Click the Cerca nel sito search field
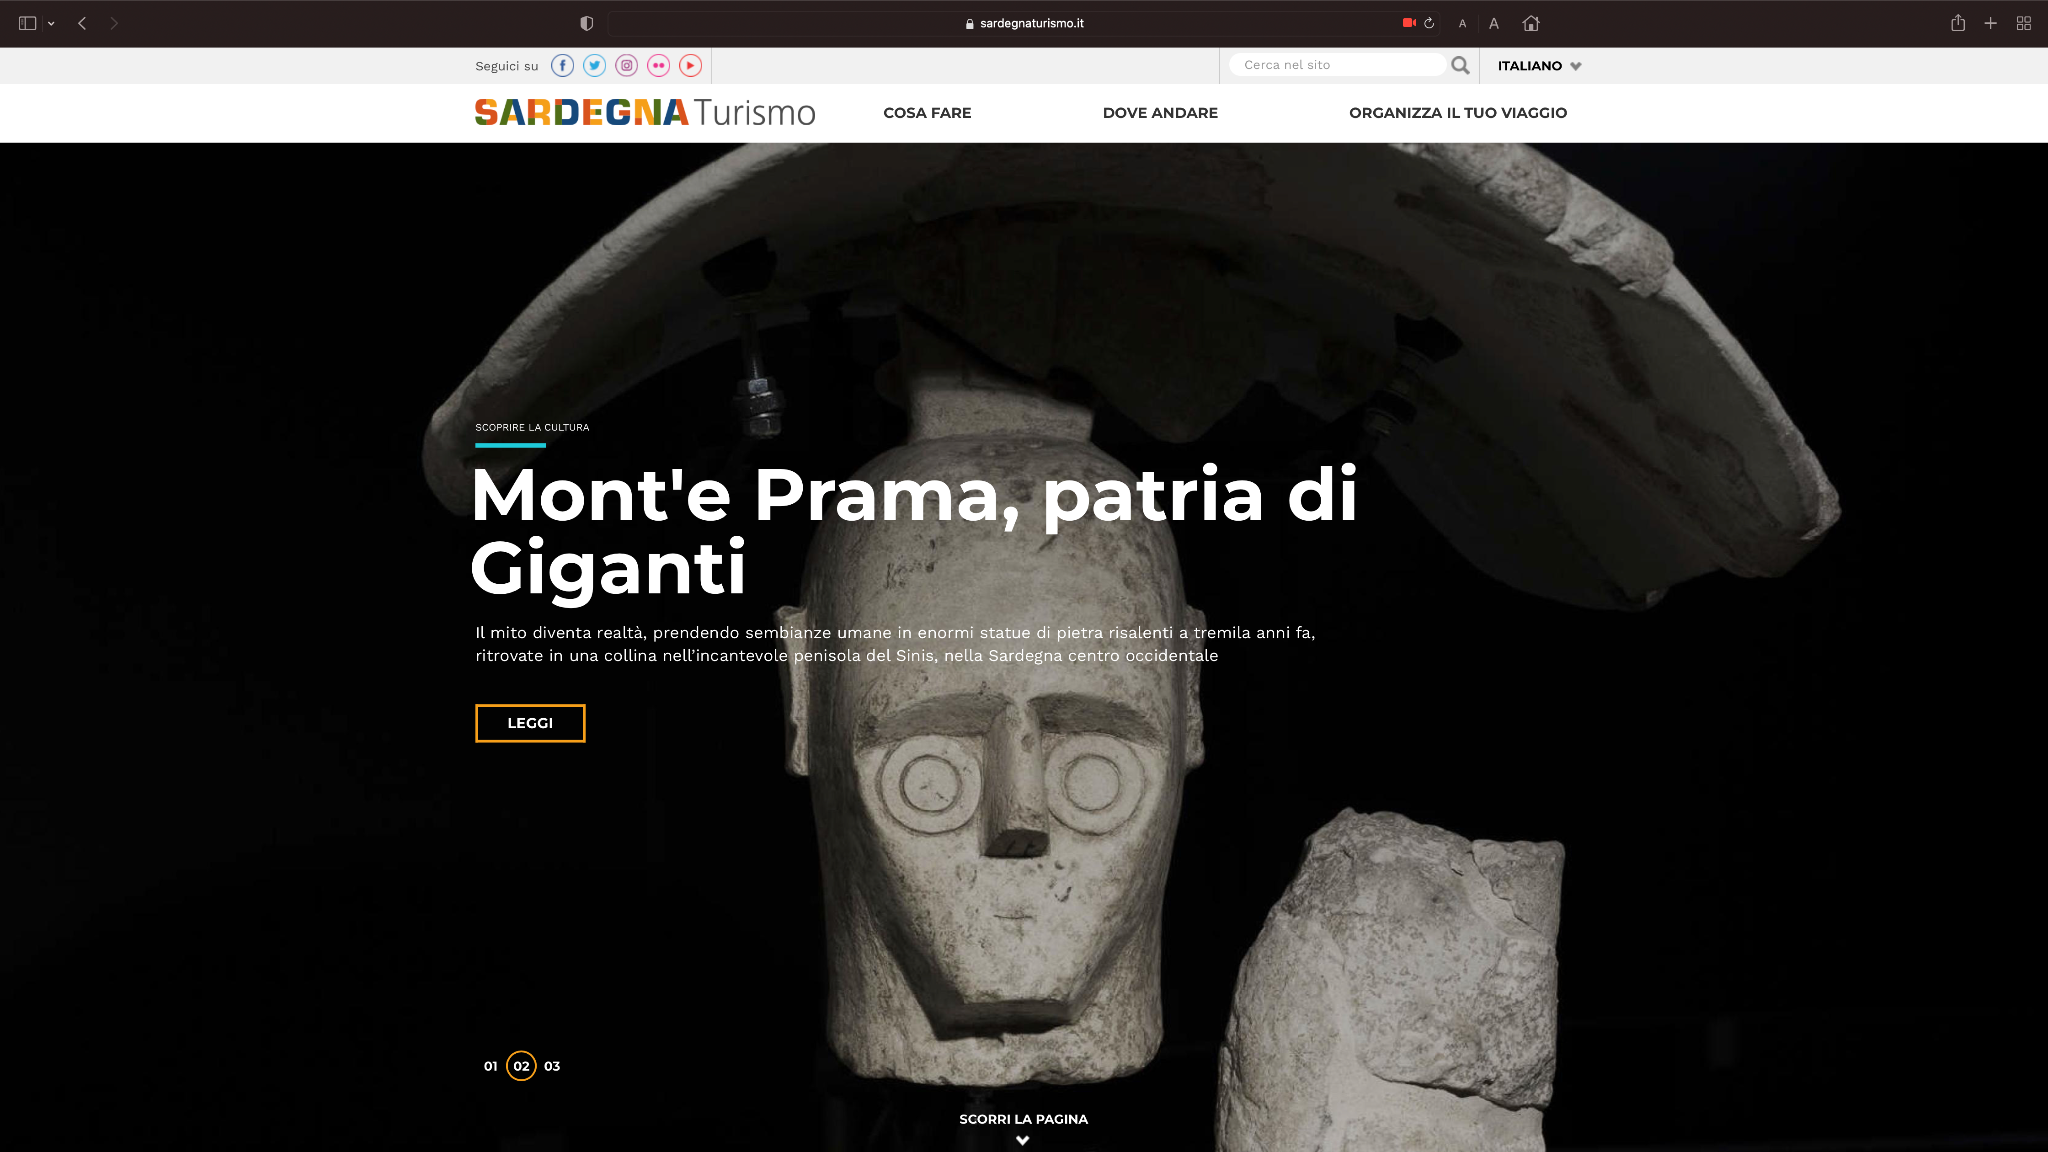 coord(1338,65)
